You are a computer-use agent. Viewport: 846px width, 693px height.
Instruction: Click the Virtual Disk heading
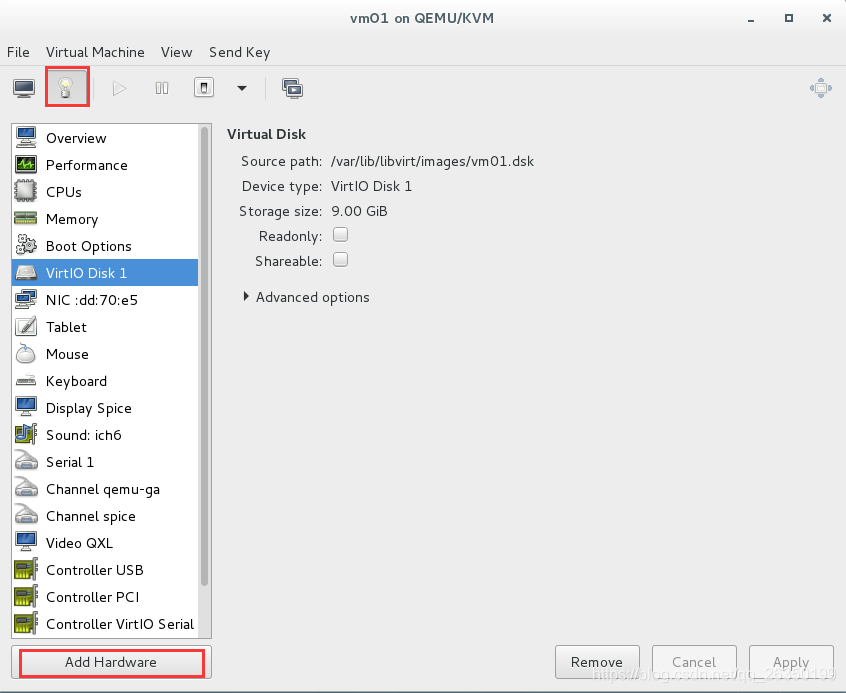tap(267, 134)
